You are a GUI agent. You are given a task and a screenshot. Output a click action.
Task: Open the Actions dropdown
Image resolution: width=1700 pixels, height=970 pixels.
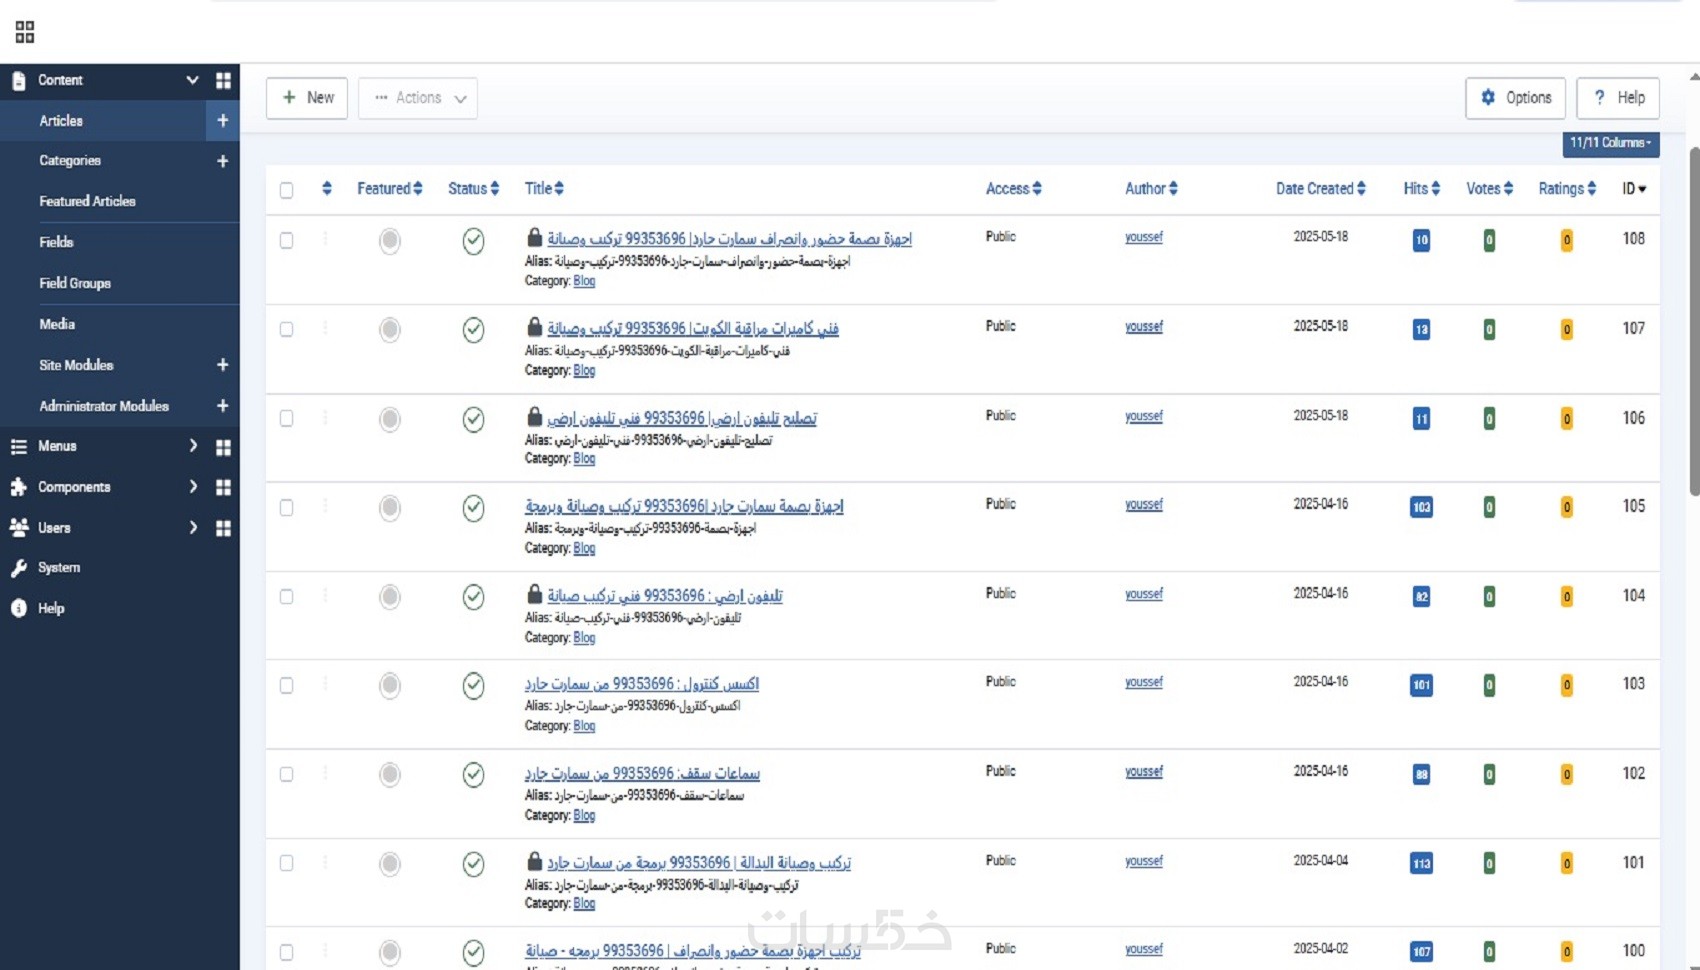(418, 98)
